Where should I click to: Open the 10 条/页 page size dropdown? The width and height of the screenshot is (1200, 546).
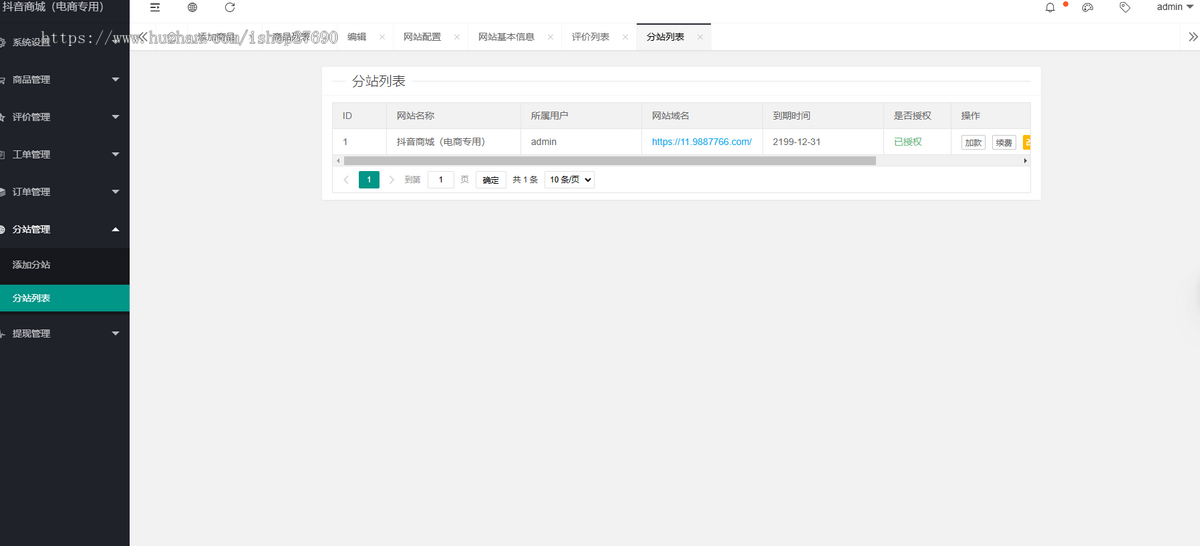(x=570, y=180)
